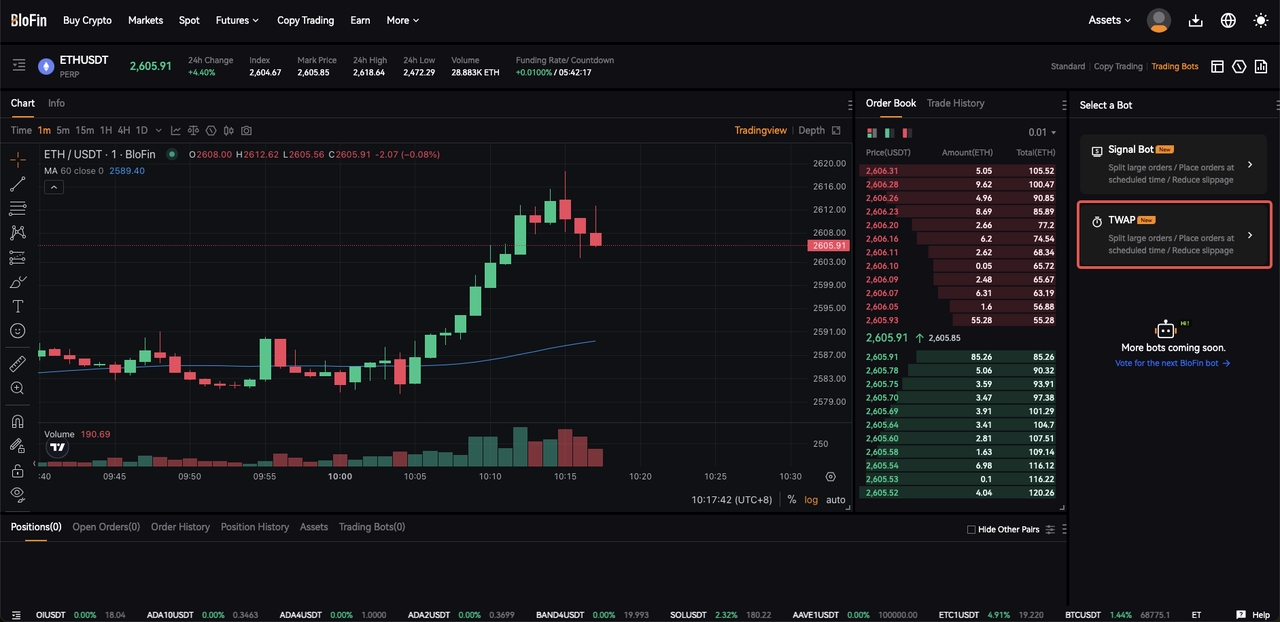The height and width of the screenshot is (622, 1280).
Task: Select the crosshair cursor tool
Action: tap(18, 159)
